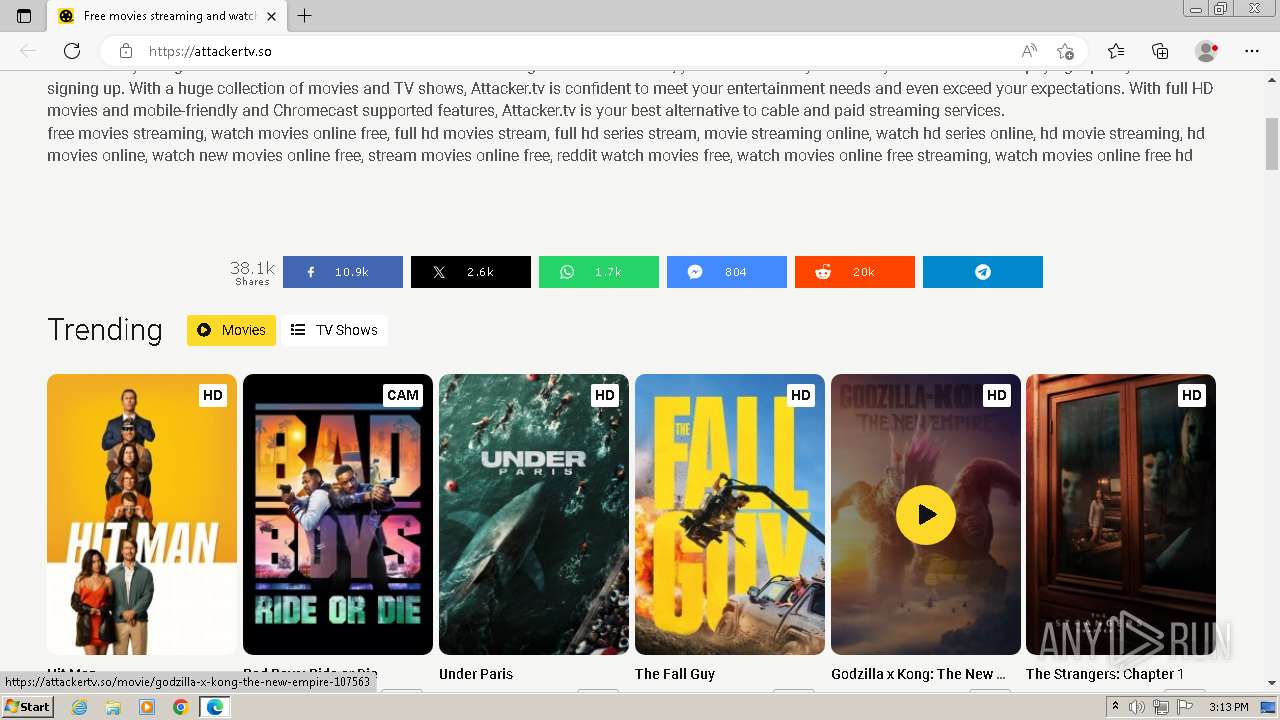Screen dimensions: 1280x720
Task: Share on Reddit button 20k
Action: [854, 272]
